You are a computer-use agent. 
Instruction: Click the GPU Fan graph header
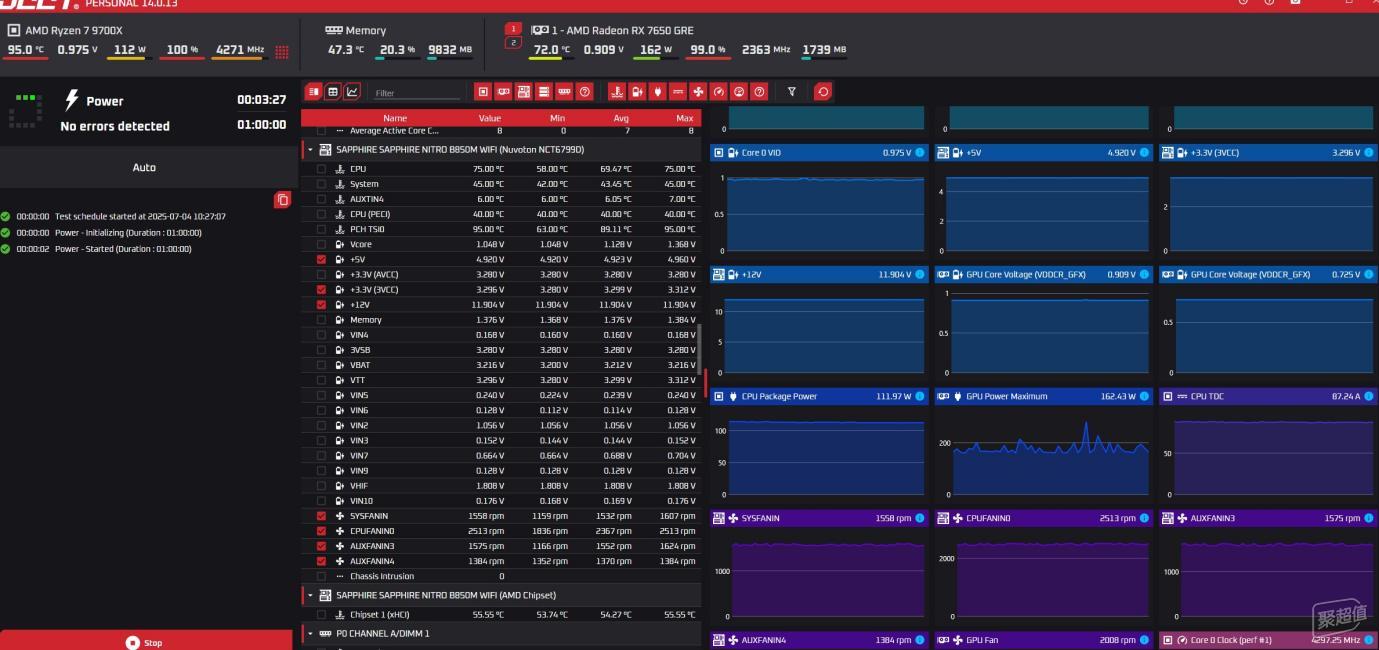[1044, 640]
